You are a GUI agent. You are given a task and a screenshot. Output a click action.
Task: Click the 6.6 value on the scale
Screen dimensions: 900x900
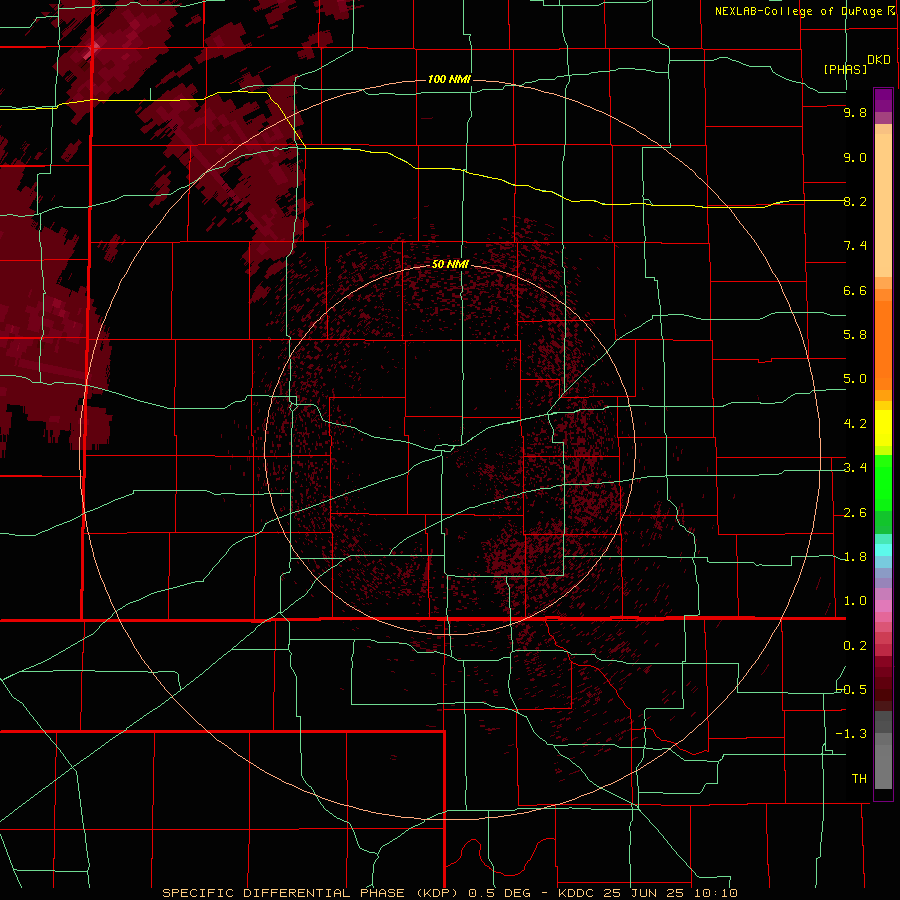tap(855, 290)
